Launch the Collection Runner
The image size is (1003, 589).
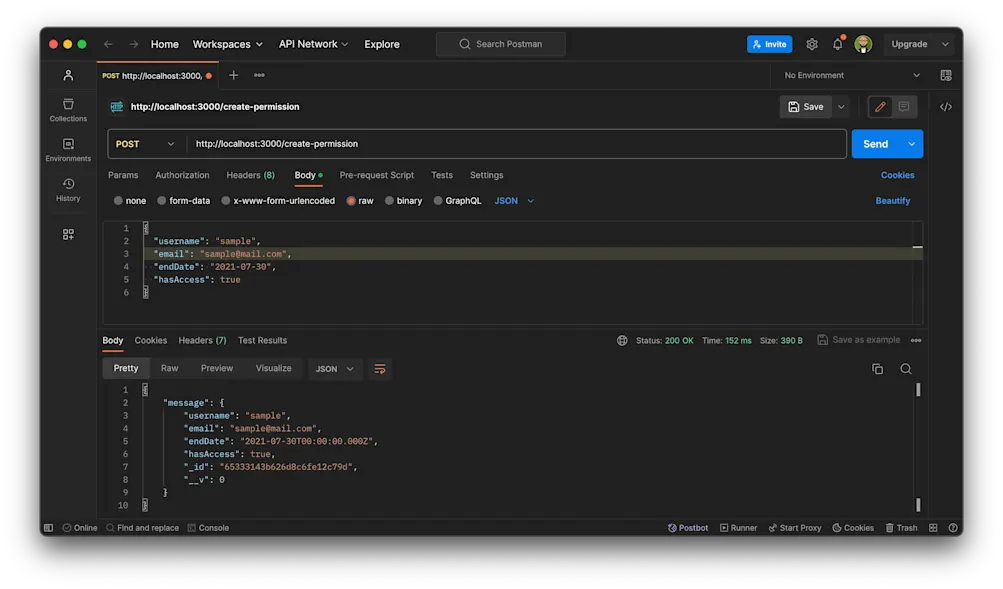pyautogui.click(x=738, y=527)
